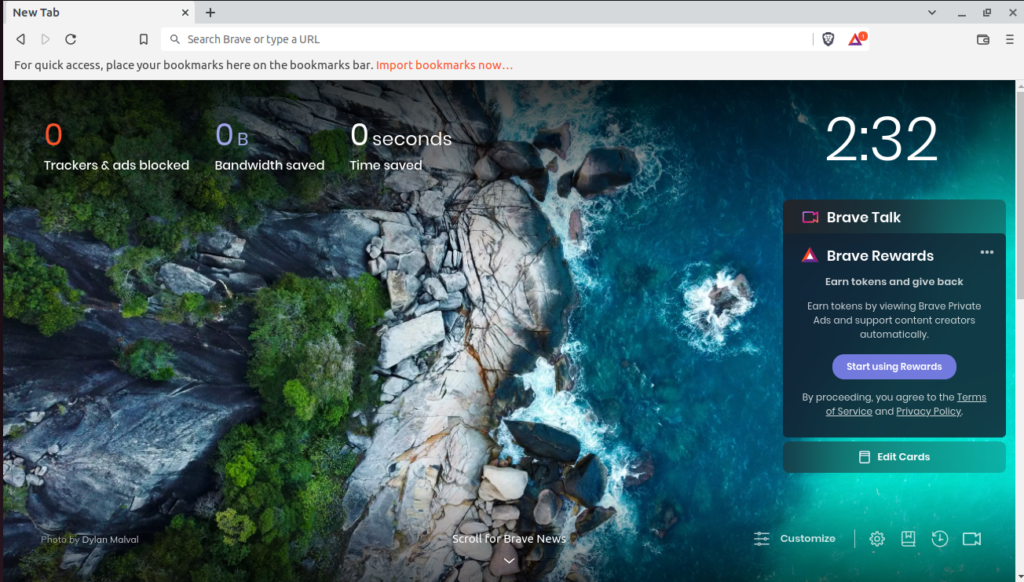Image resolution: width=1024 pixels, height=582 pixels.
Task: Click Trackers & ads blocked stat
Action: click(116, 147)
